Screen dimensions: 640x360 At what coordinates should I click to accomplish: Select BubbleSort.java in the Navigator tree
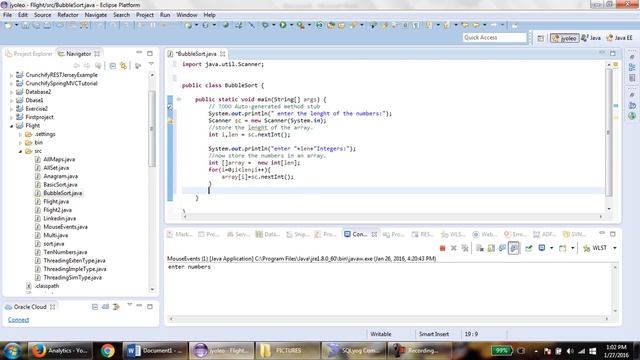coord(63,193)
